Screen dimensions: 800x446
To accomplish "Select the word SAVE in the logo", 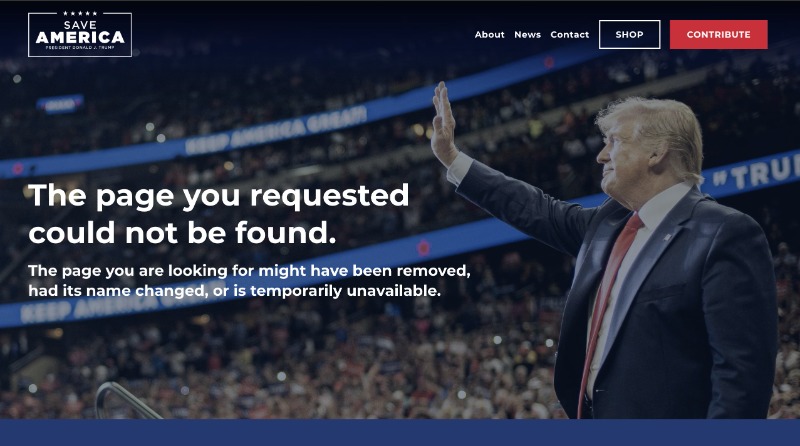I will coord(80,24).
